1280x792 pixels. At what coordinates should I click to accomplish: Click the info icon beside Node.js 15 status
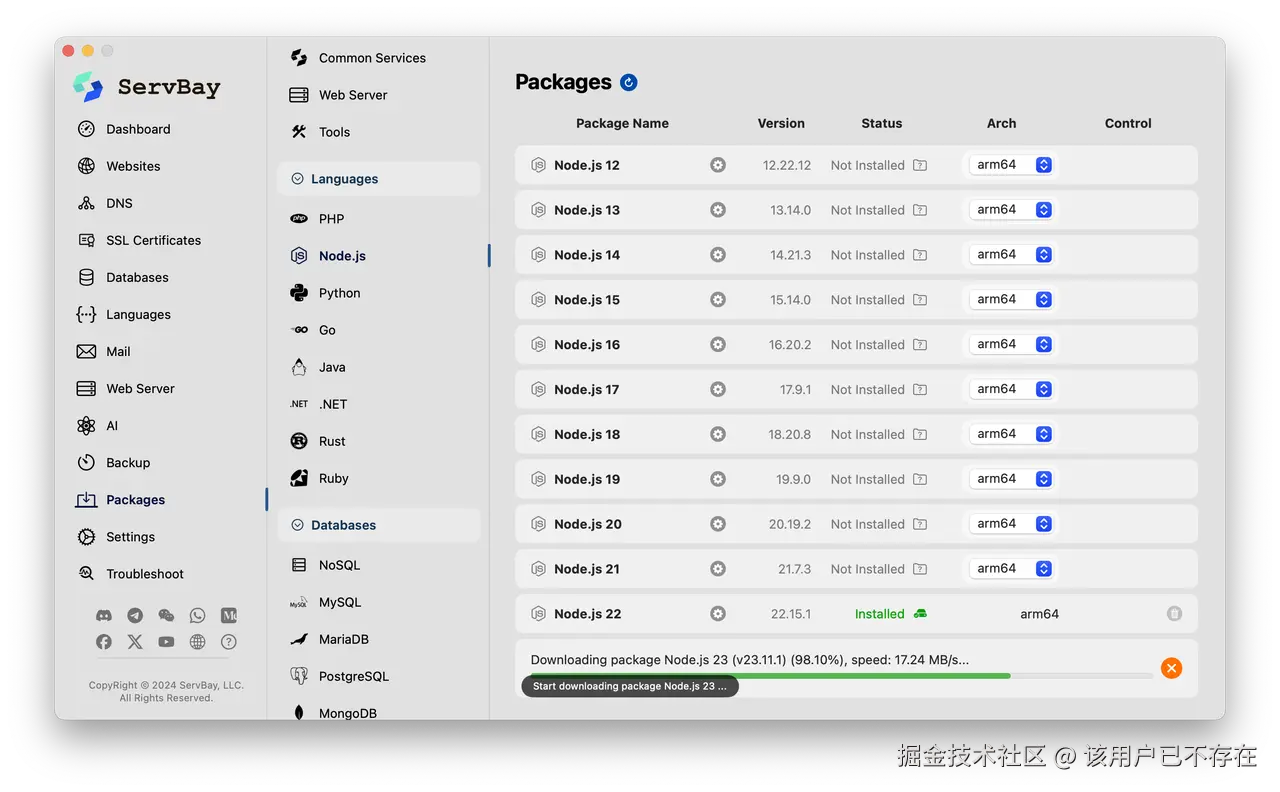pos(920,300)
